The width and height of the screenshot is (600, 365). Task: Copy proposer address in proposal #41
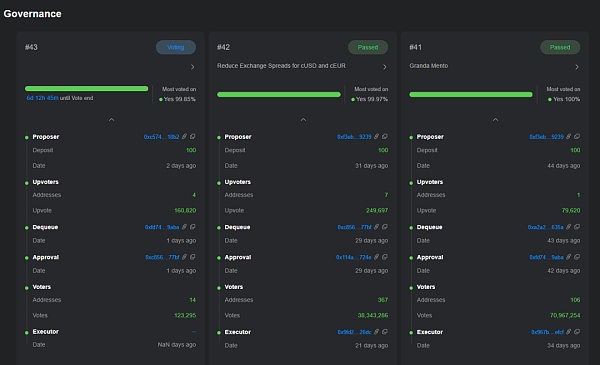click(x=577, y=136)
